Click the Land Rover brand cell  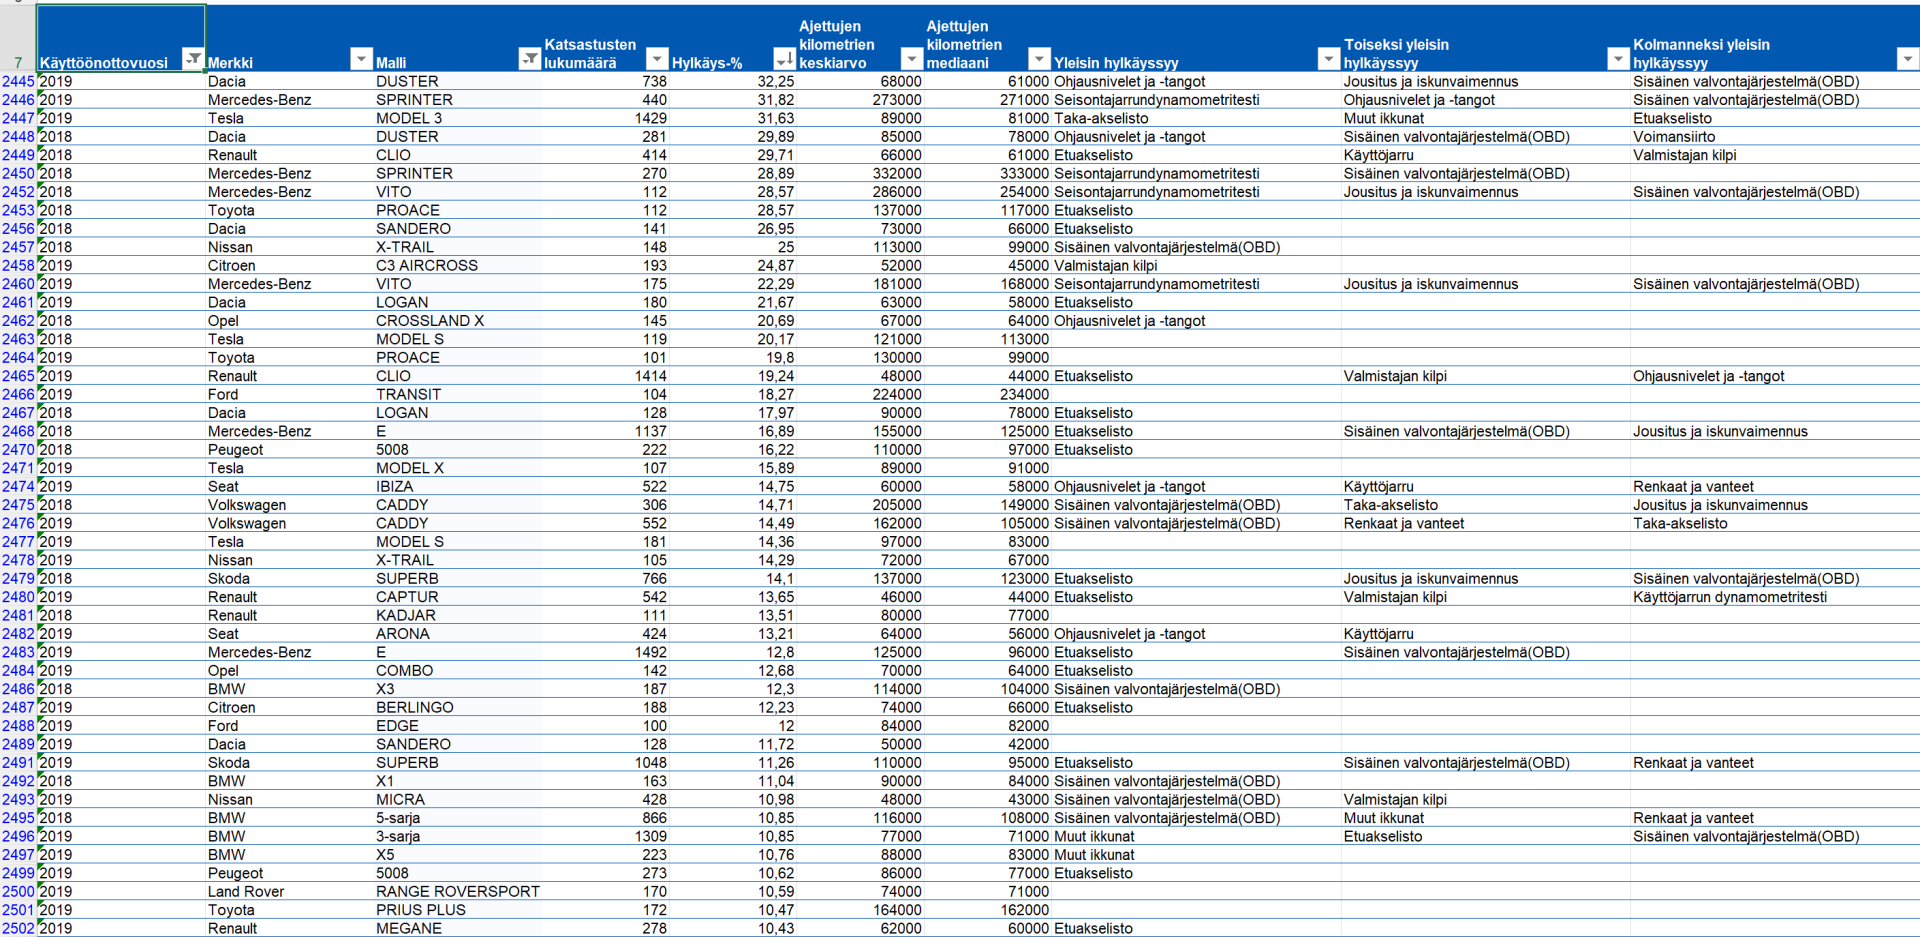[246, 891]
